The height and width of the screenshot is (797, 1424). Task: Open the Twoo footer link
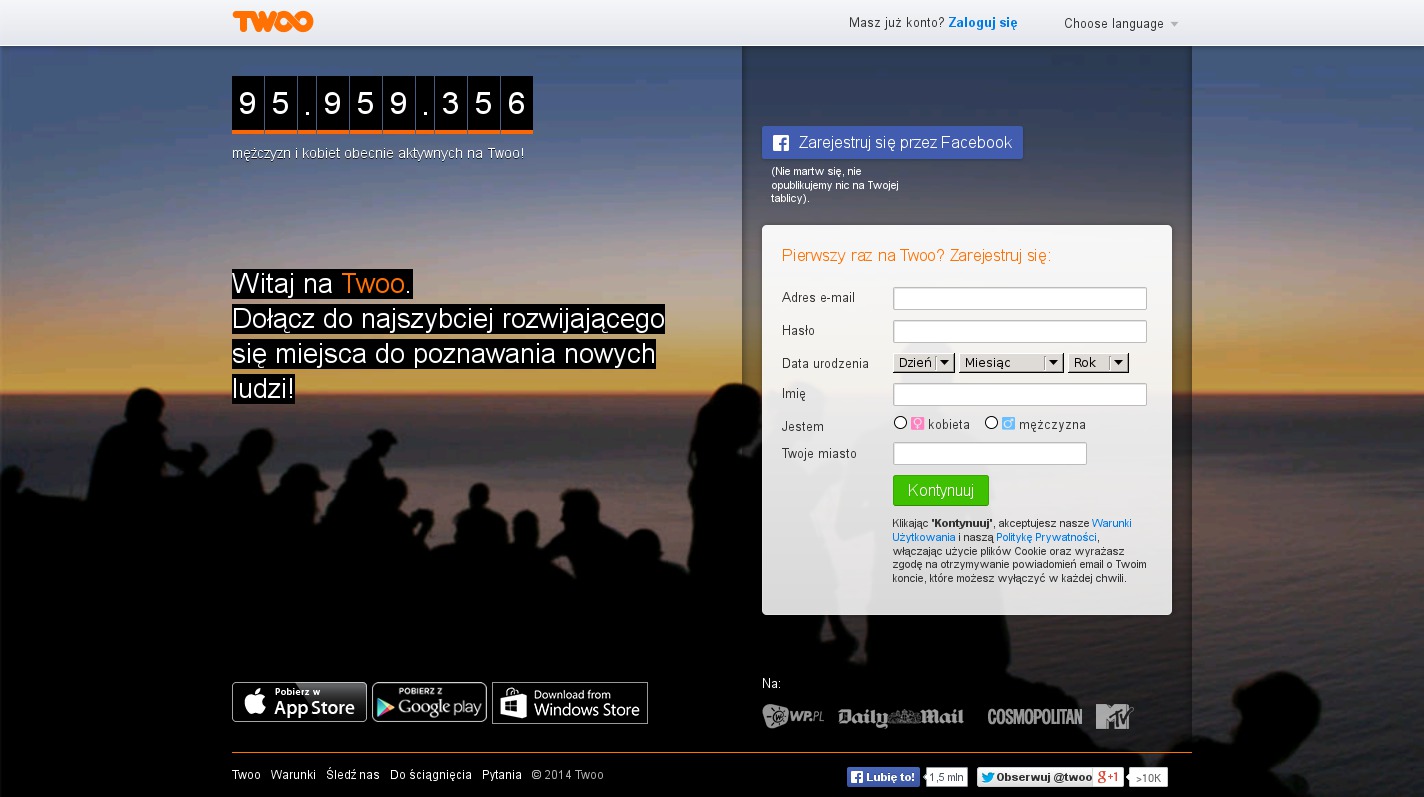[x=246, y=775]
